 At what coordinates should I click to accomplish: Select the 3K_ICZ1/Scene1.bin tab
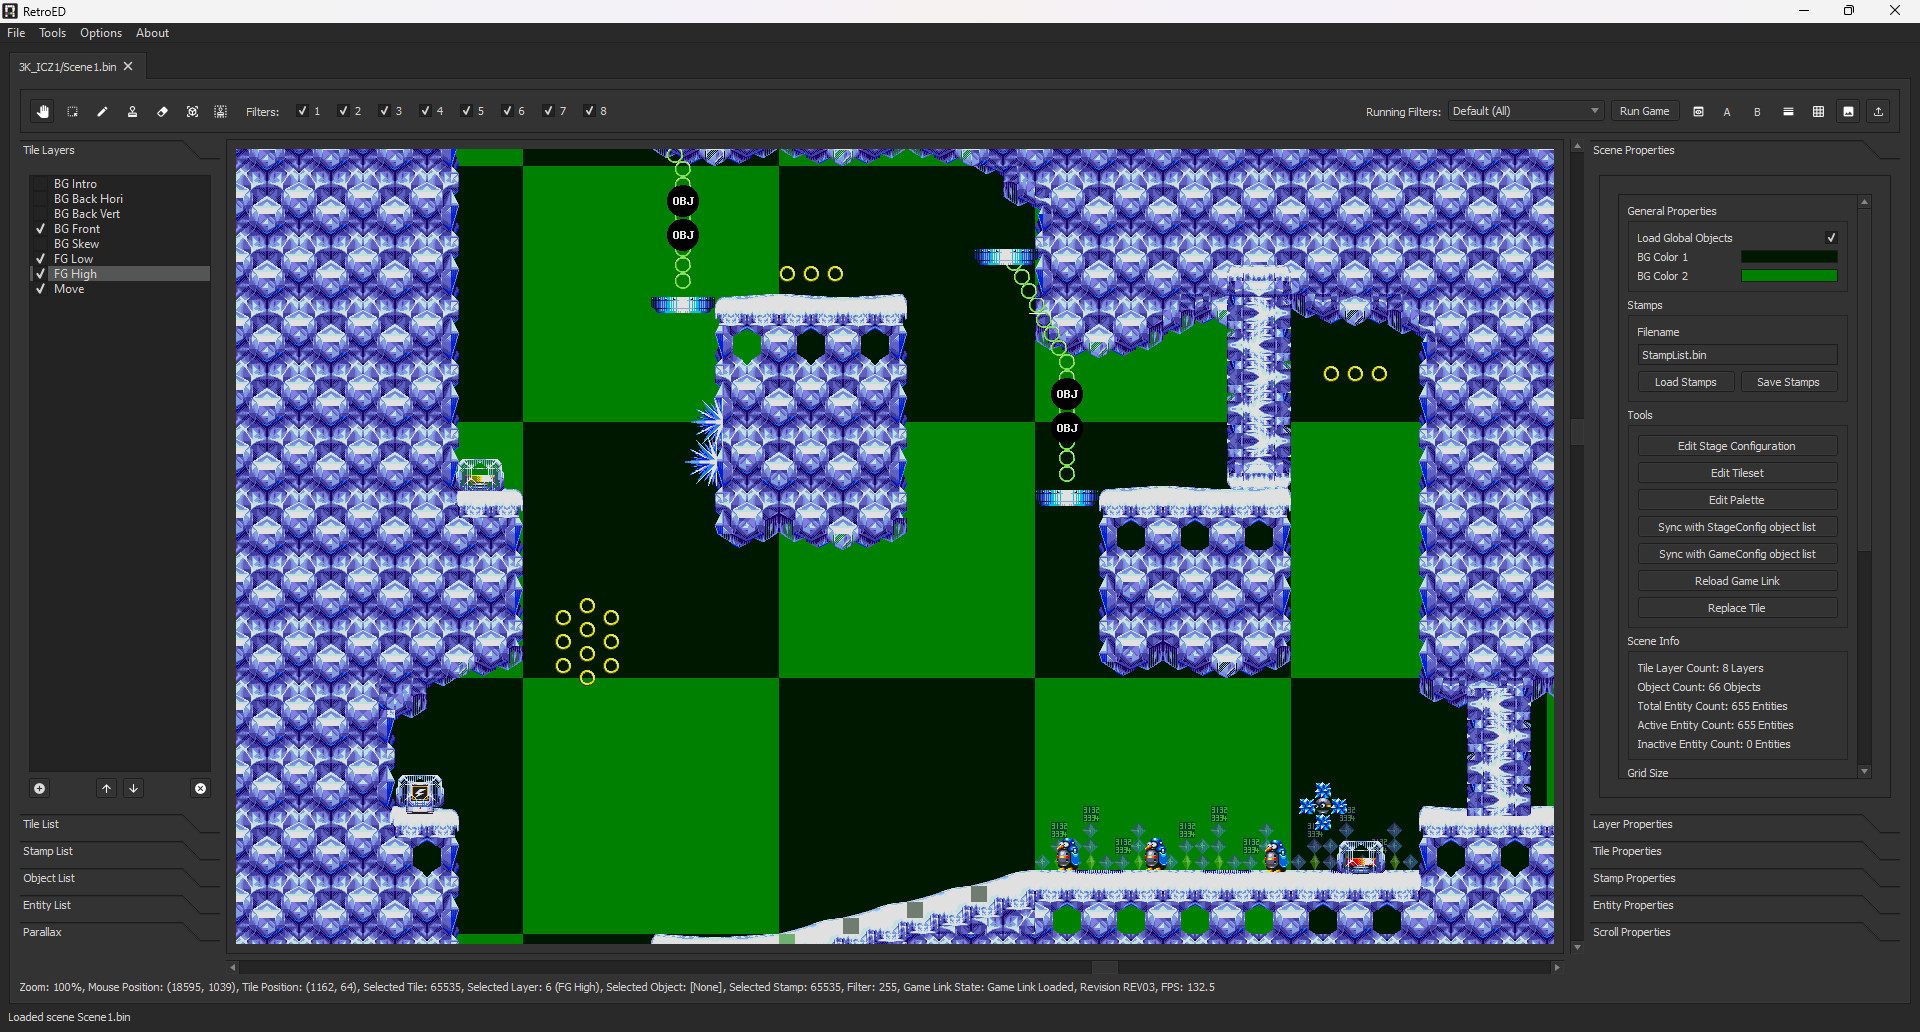click(67, 67)
